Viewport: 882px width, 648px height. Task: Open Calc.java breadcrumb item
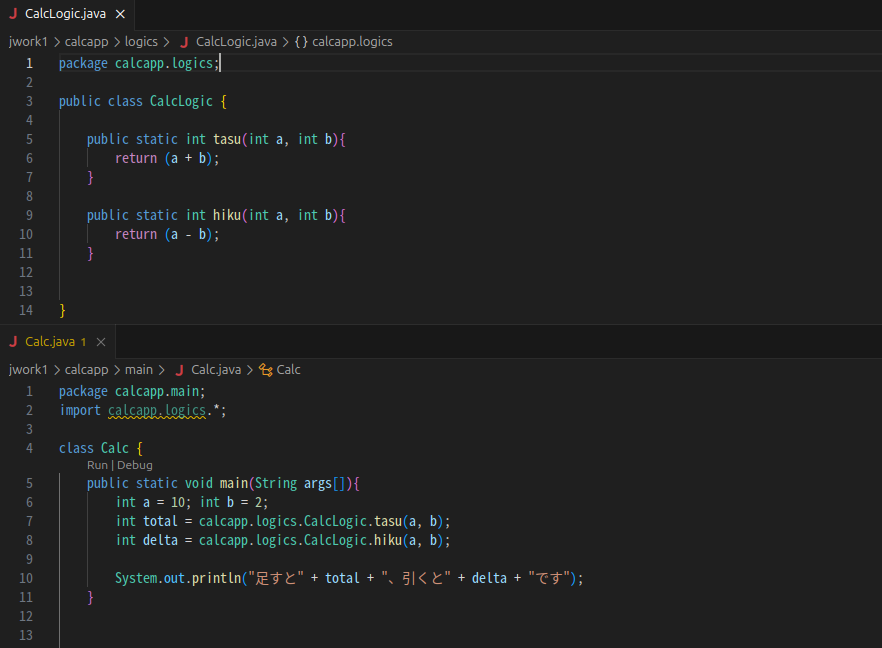(x=216, y=370)
